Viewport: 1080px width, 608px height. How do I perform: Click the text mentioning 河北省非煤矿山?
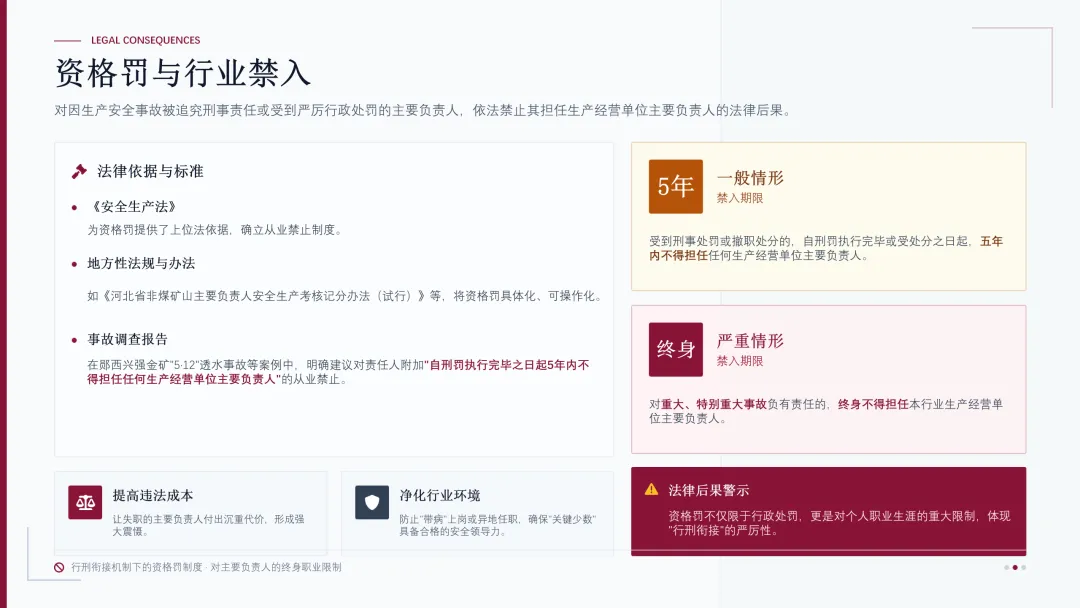pos(346,296)
